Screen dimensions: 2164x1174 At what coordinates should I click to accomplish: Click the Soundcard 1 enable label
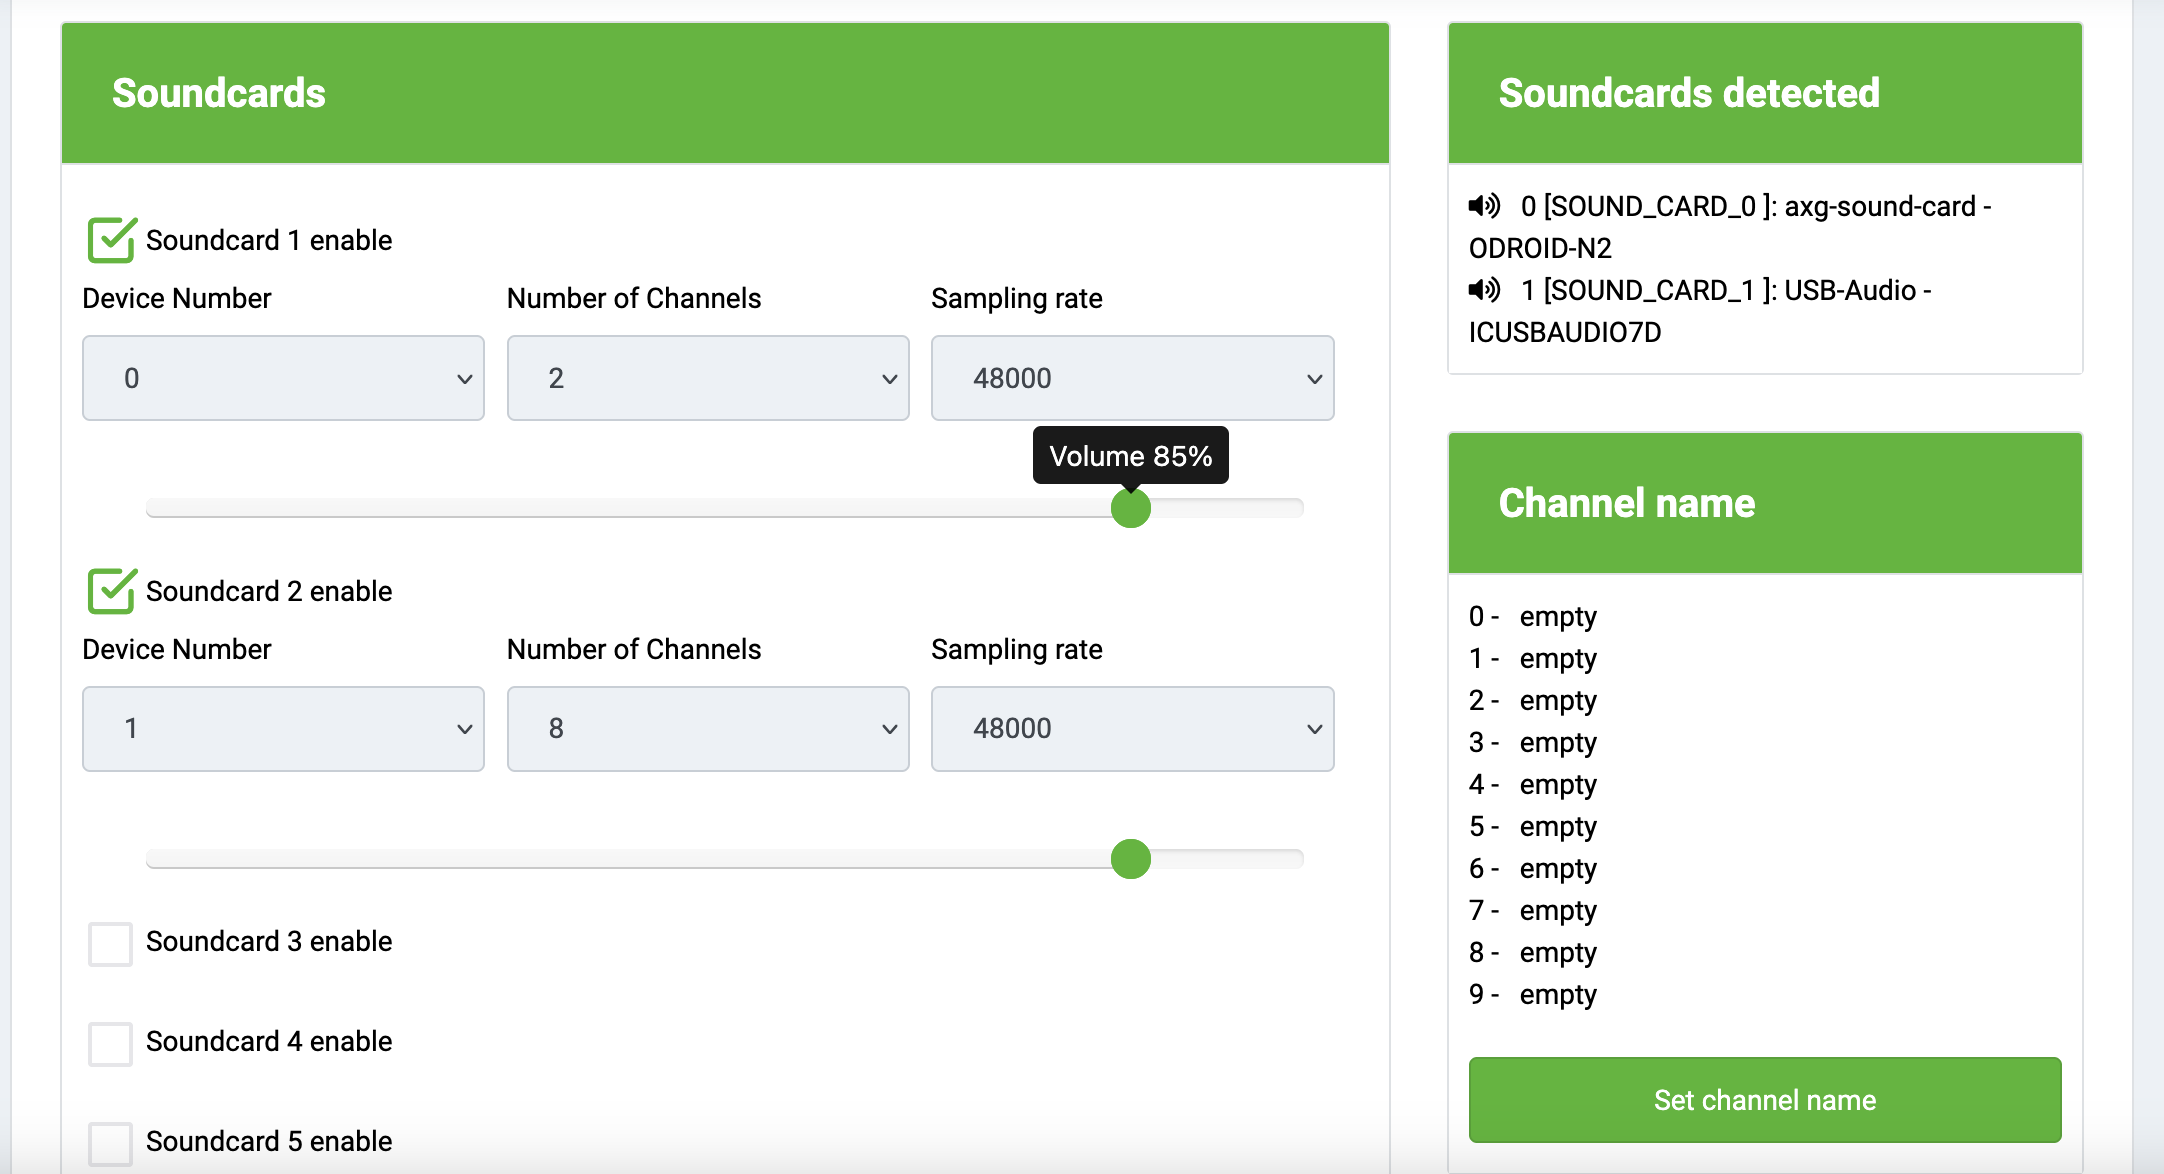coord(269,240)
